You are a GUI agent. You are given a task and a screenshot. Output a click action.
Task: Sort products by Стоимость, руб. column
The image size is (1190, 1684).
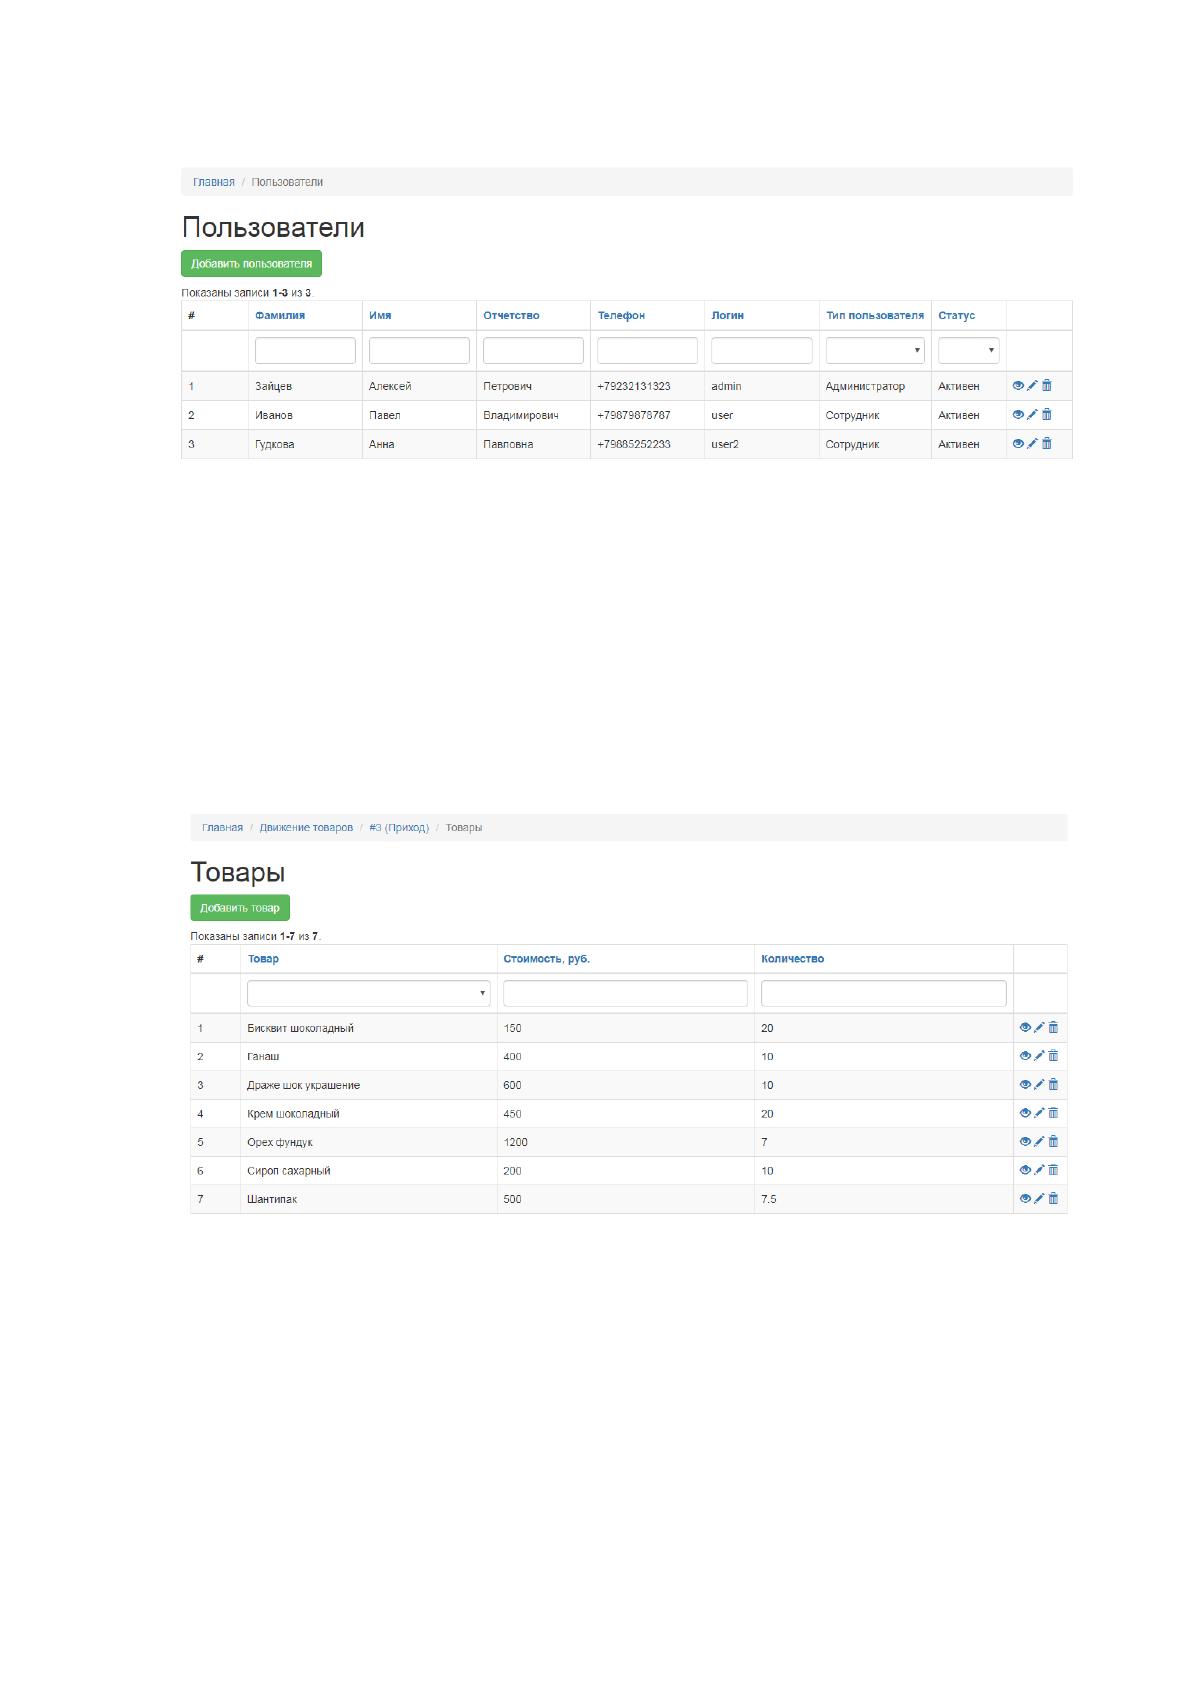(x=547, y=958)
